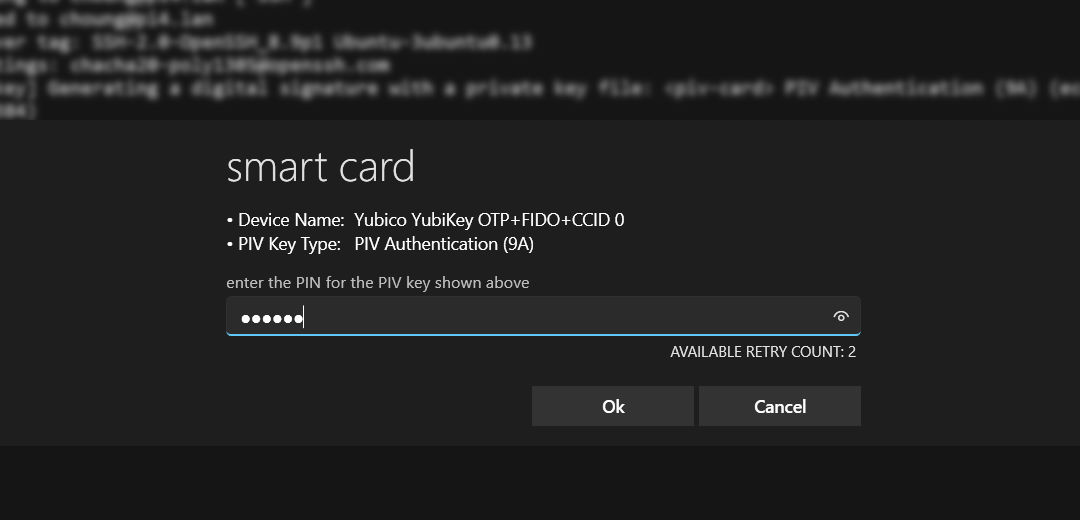Viewport: 1080px width, 520px height.
Task: Reveal the PIN with the eye icon
Action: [841, 317]
